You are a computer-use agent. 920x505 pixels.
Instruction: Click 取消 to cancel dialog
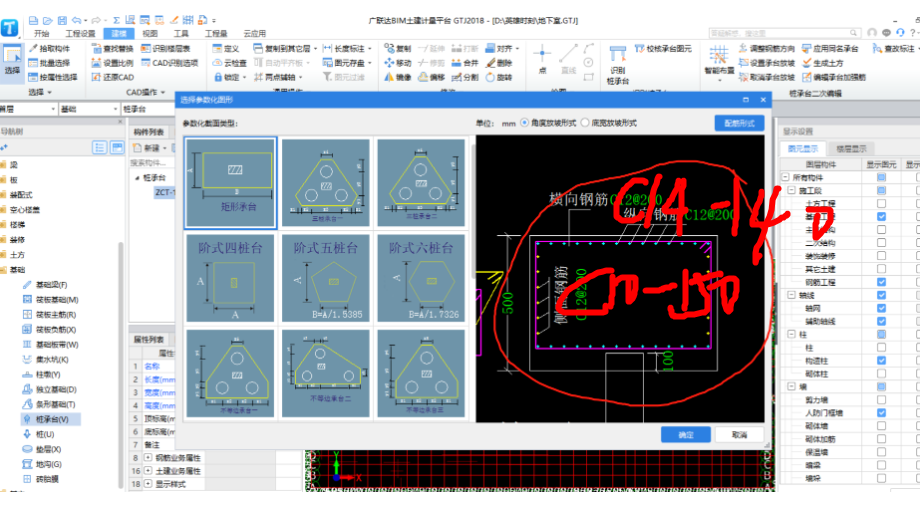tap(739, 435)
